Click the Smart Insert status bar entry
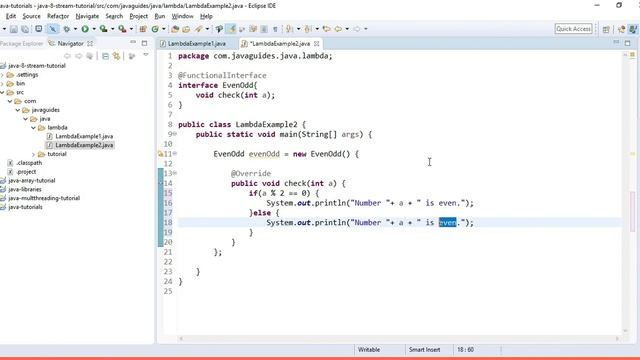This screenshot has height=360, width=640. point(424,350)
